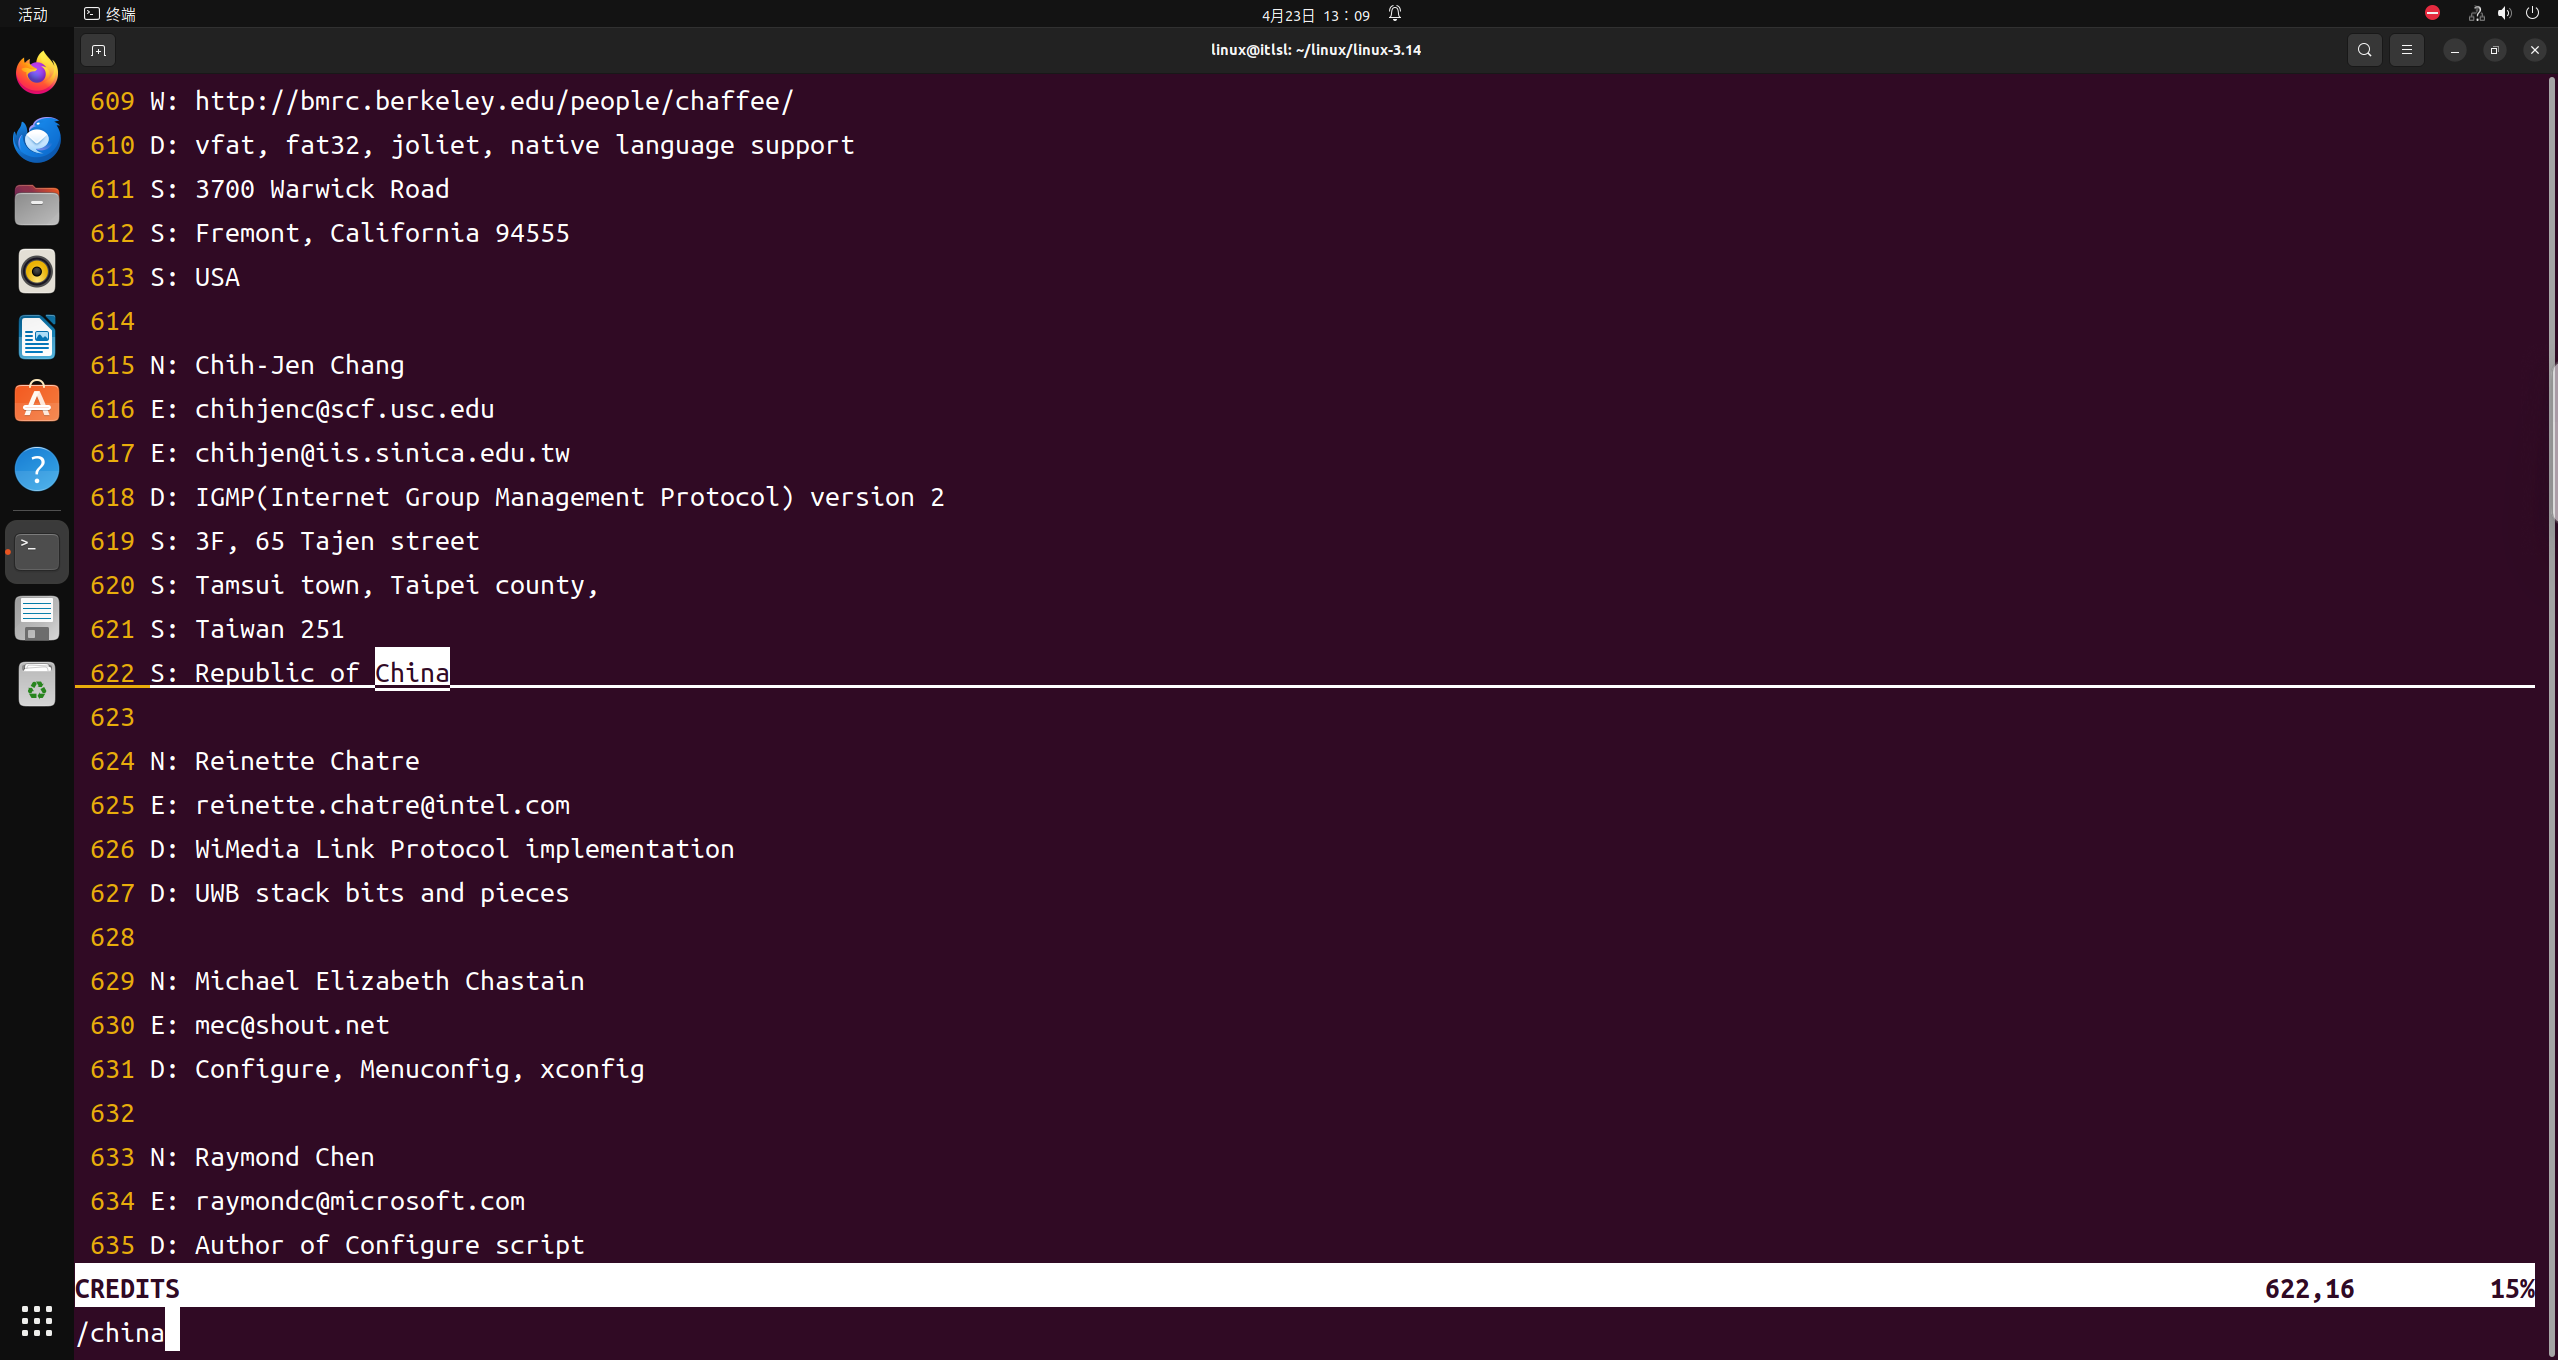Click the red stop indicator in top bar
This screenshot has height=1360, width=2558.
[x=2432, y=13]
